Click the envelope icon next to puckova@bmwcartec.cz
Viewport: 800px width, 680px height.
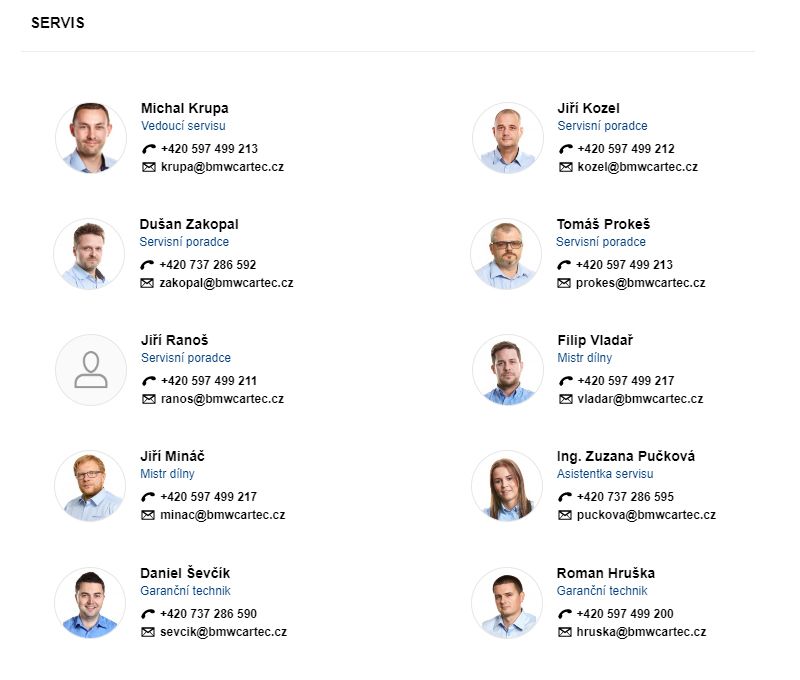565,515
